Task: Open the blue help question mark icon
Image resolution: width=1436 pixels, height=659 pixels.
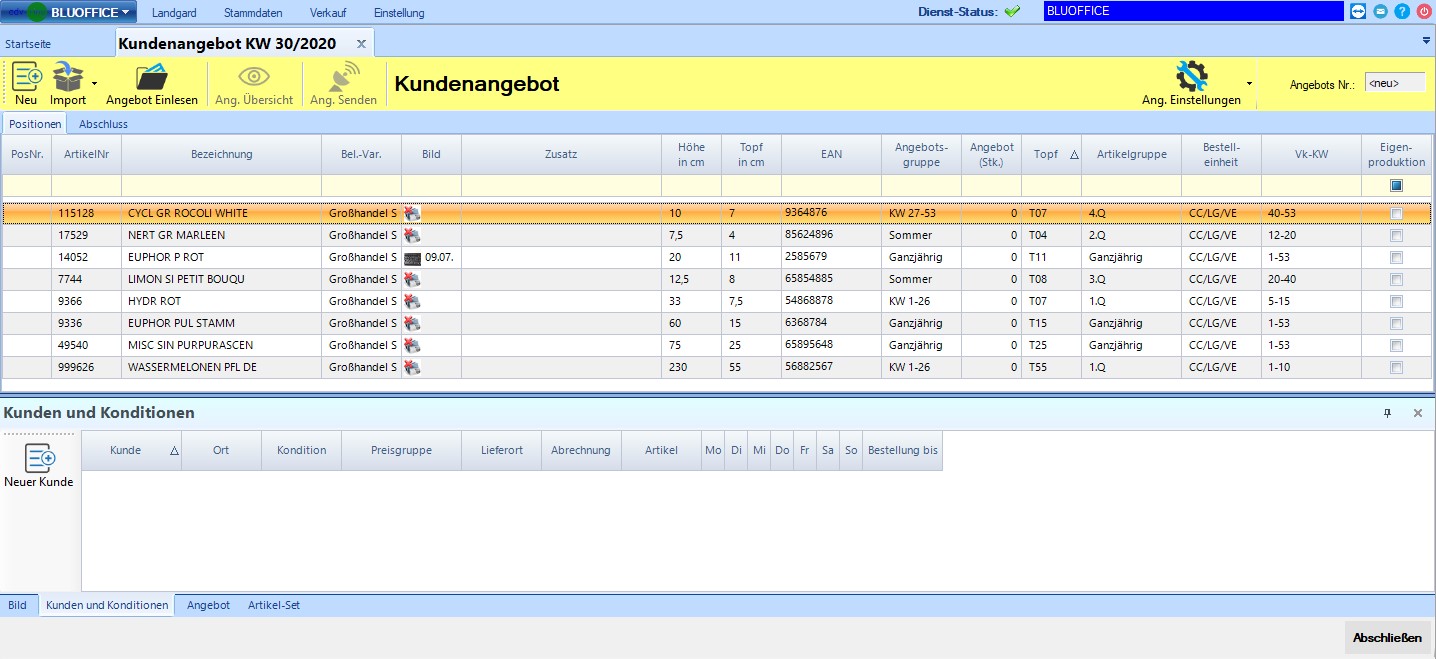Action: click(1402, 12)
